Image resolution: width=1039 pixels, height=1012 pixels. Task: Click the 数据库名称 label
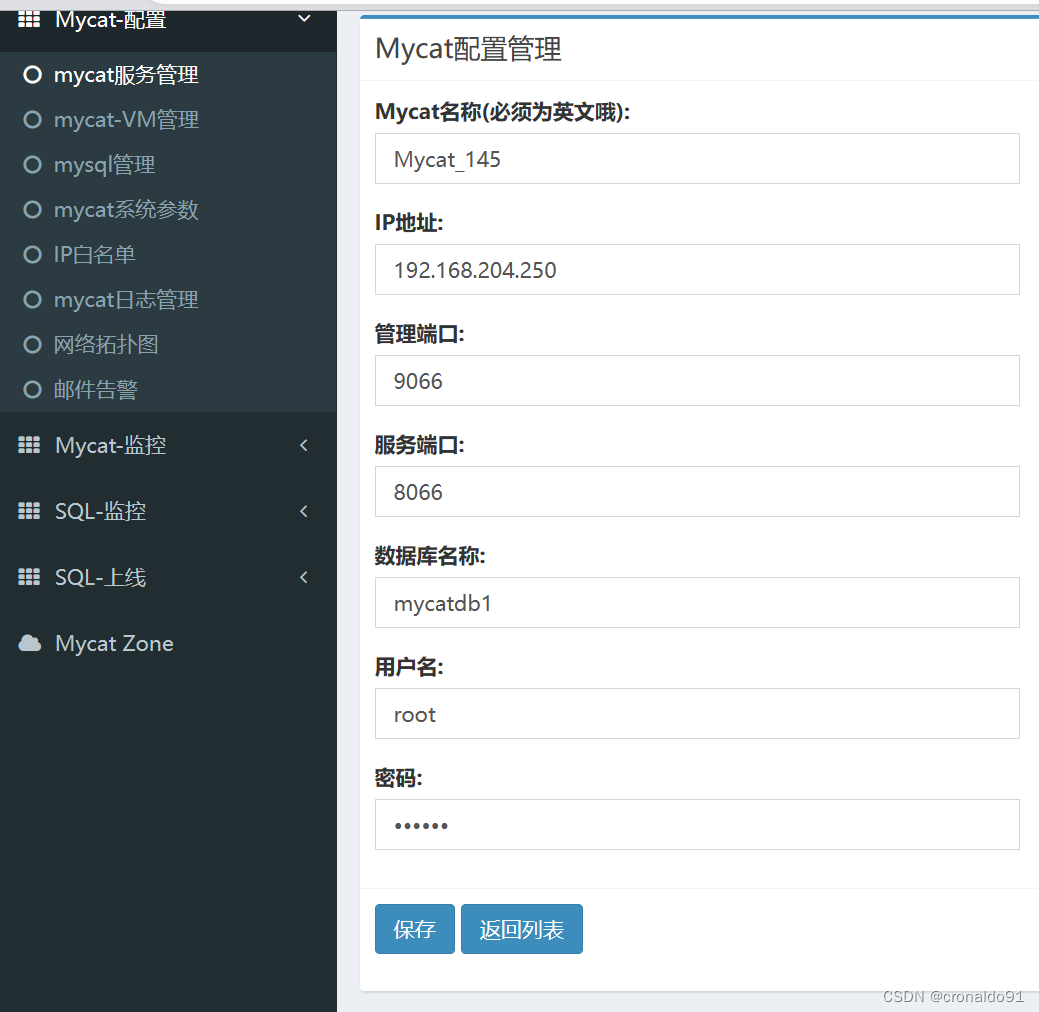coord(430,556)
